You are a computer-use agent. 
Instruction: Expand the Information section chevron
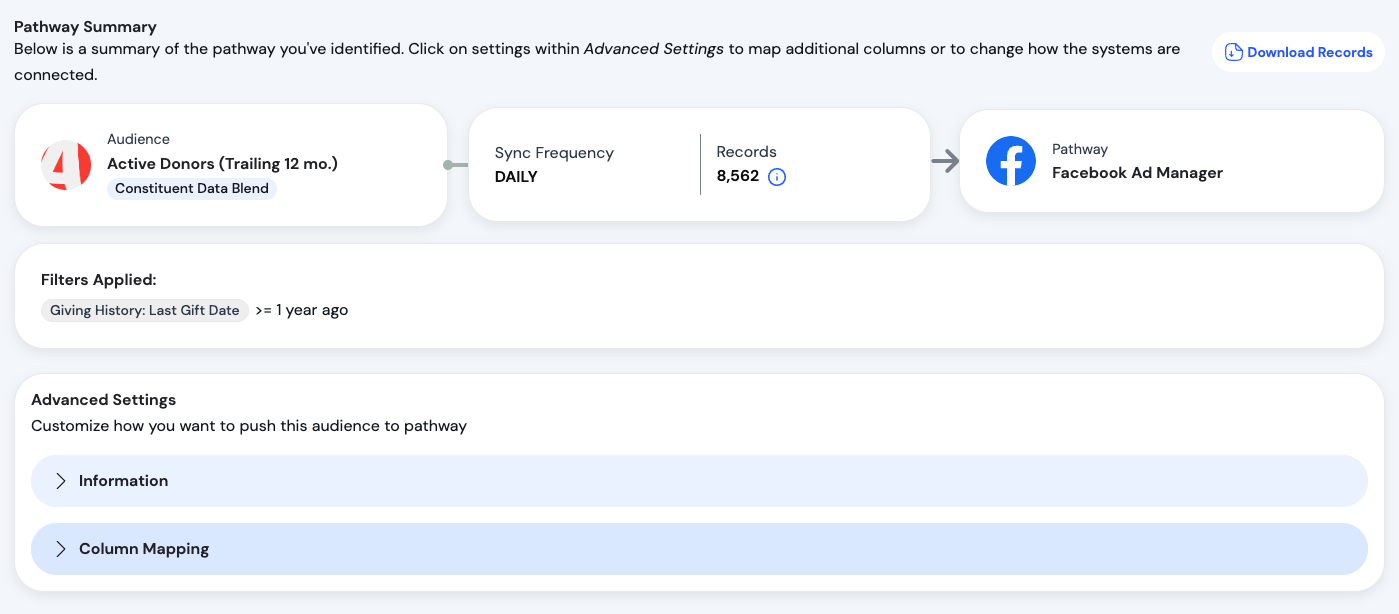[60, 481]
